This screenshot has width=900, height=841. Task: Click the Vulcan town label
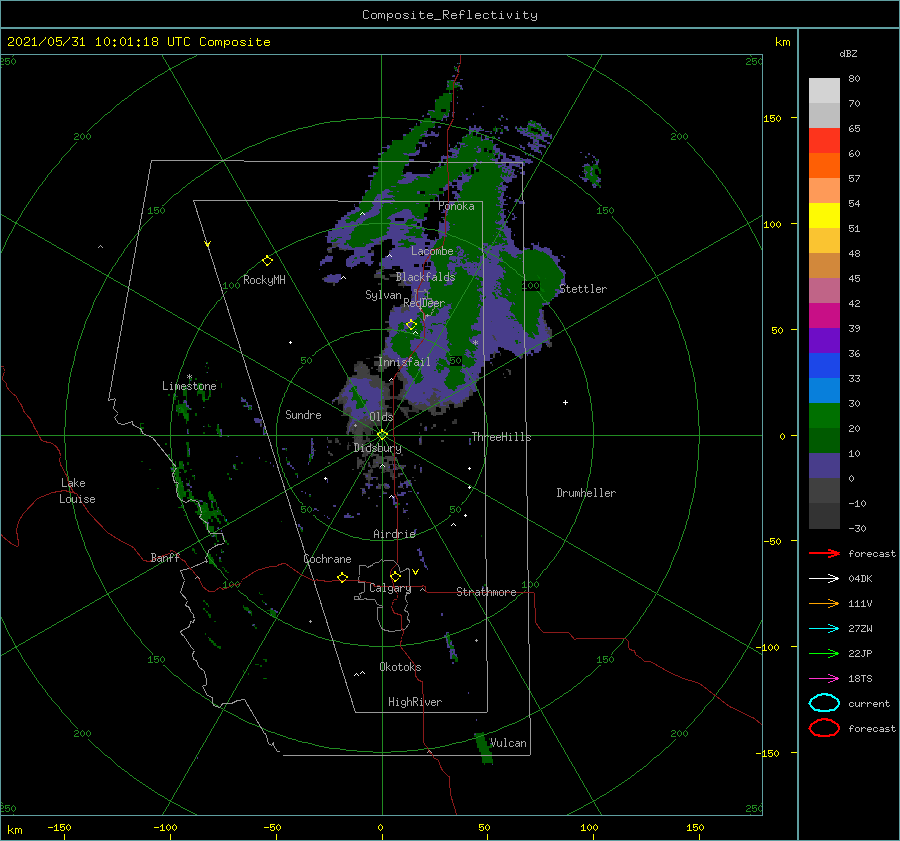click(x=508, y=743)
